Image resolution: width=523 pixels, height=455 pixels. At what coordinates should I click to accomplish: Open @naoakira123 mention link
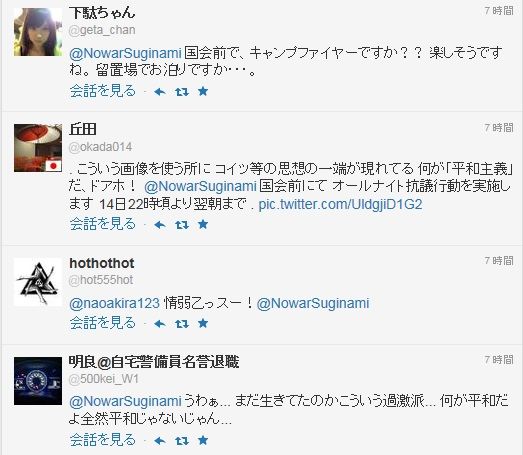114,303
